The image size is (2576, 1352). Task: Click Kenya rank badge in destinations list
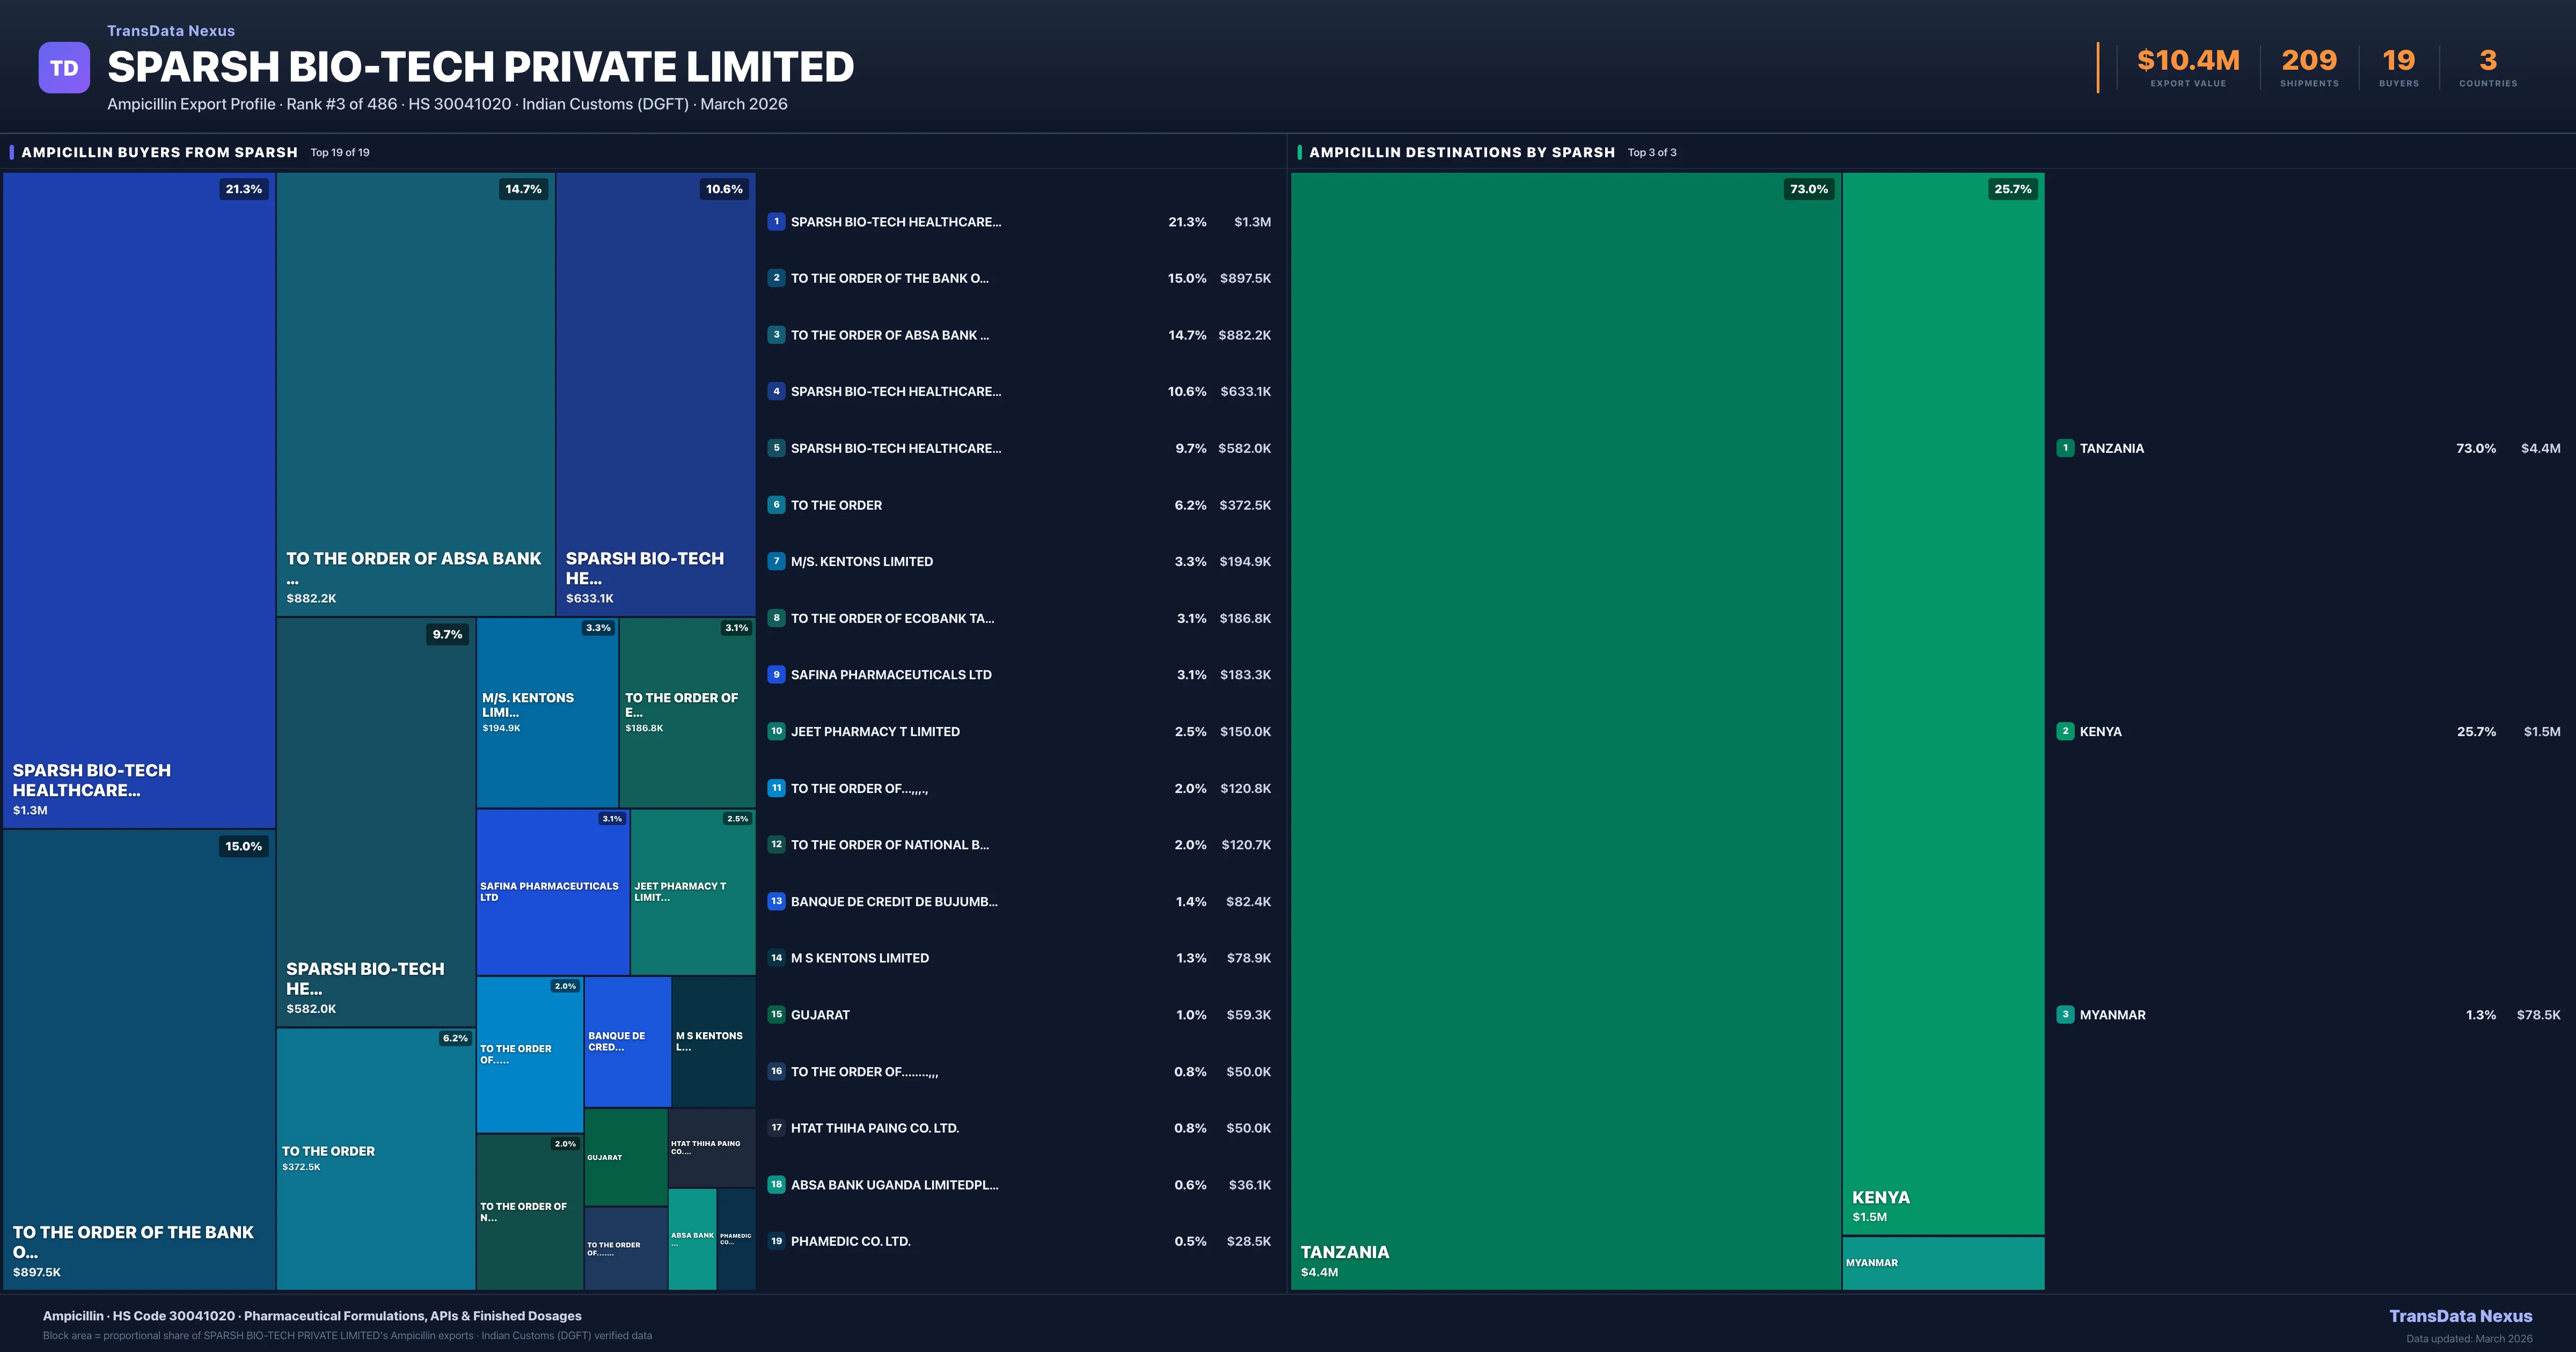tap(2065, 731)
